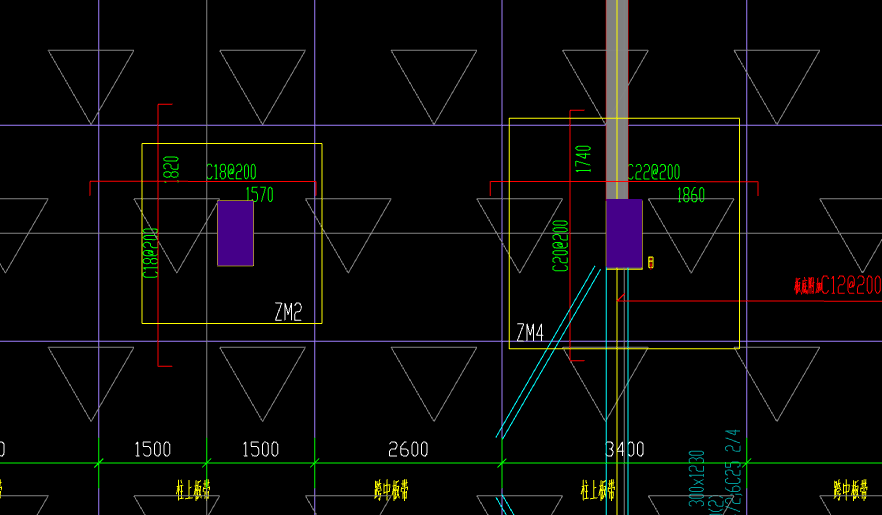Image resolution: width=882 pixels, height=515 pixels.
Task: Pick the 跨中板带 label below 2600 dimension
Action: (391, 490)
